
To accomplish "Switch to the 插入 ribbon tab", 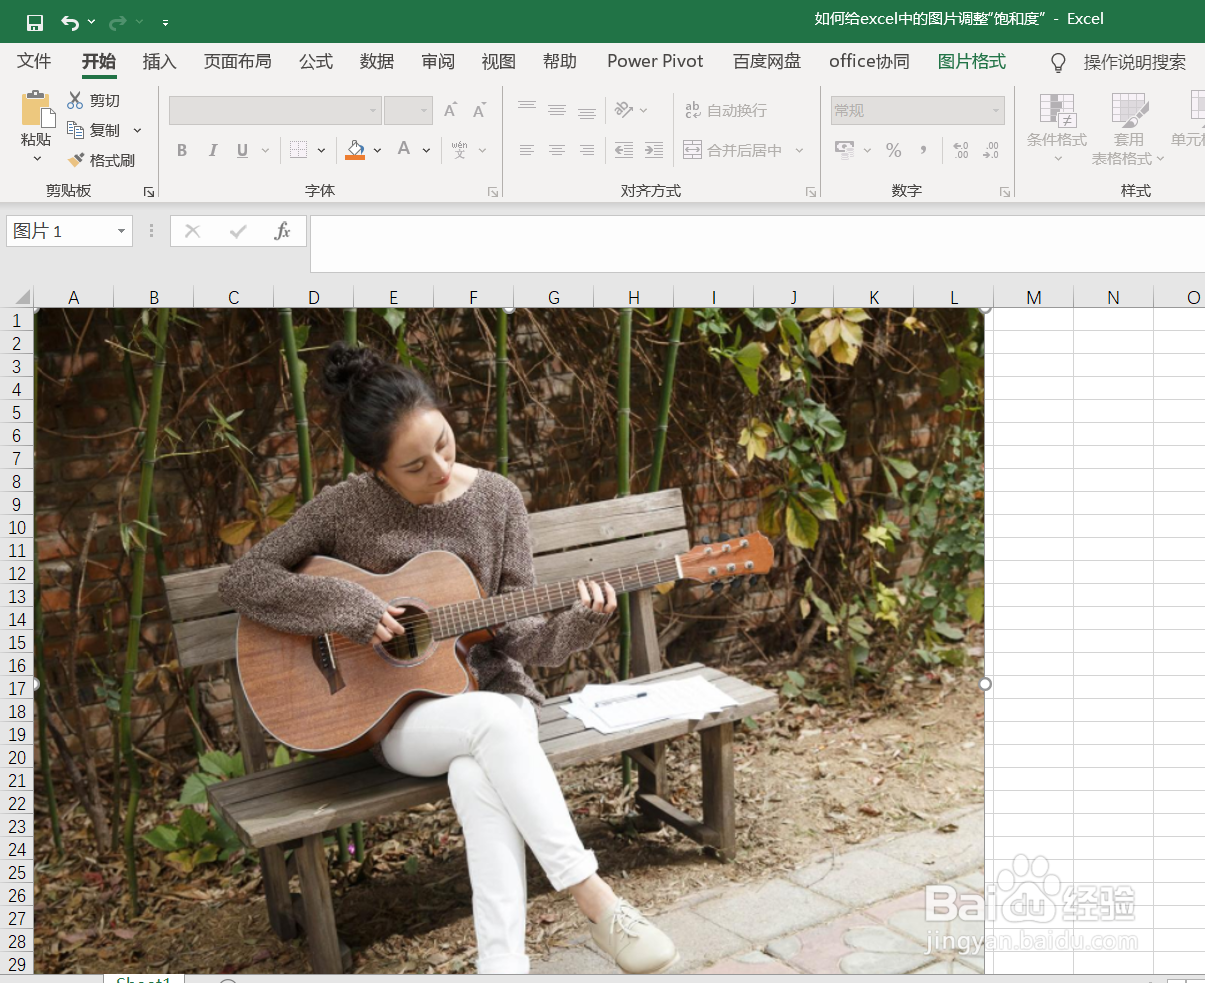I will 159,61.
